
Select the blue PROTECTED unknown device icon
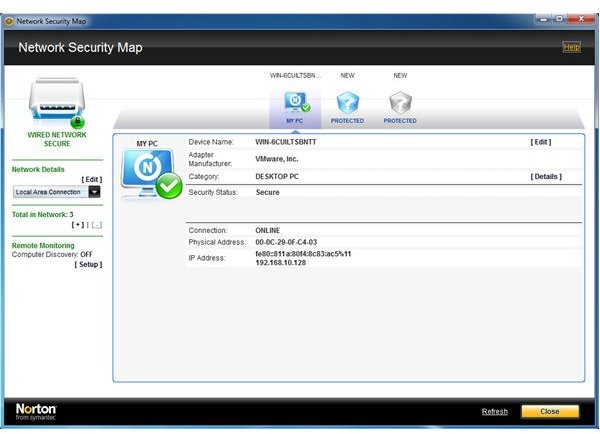[347, 102]
